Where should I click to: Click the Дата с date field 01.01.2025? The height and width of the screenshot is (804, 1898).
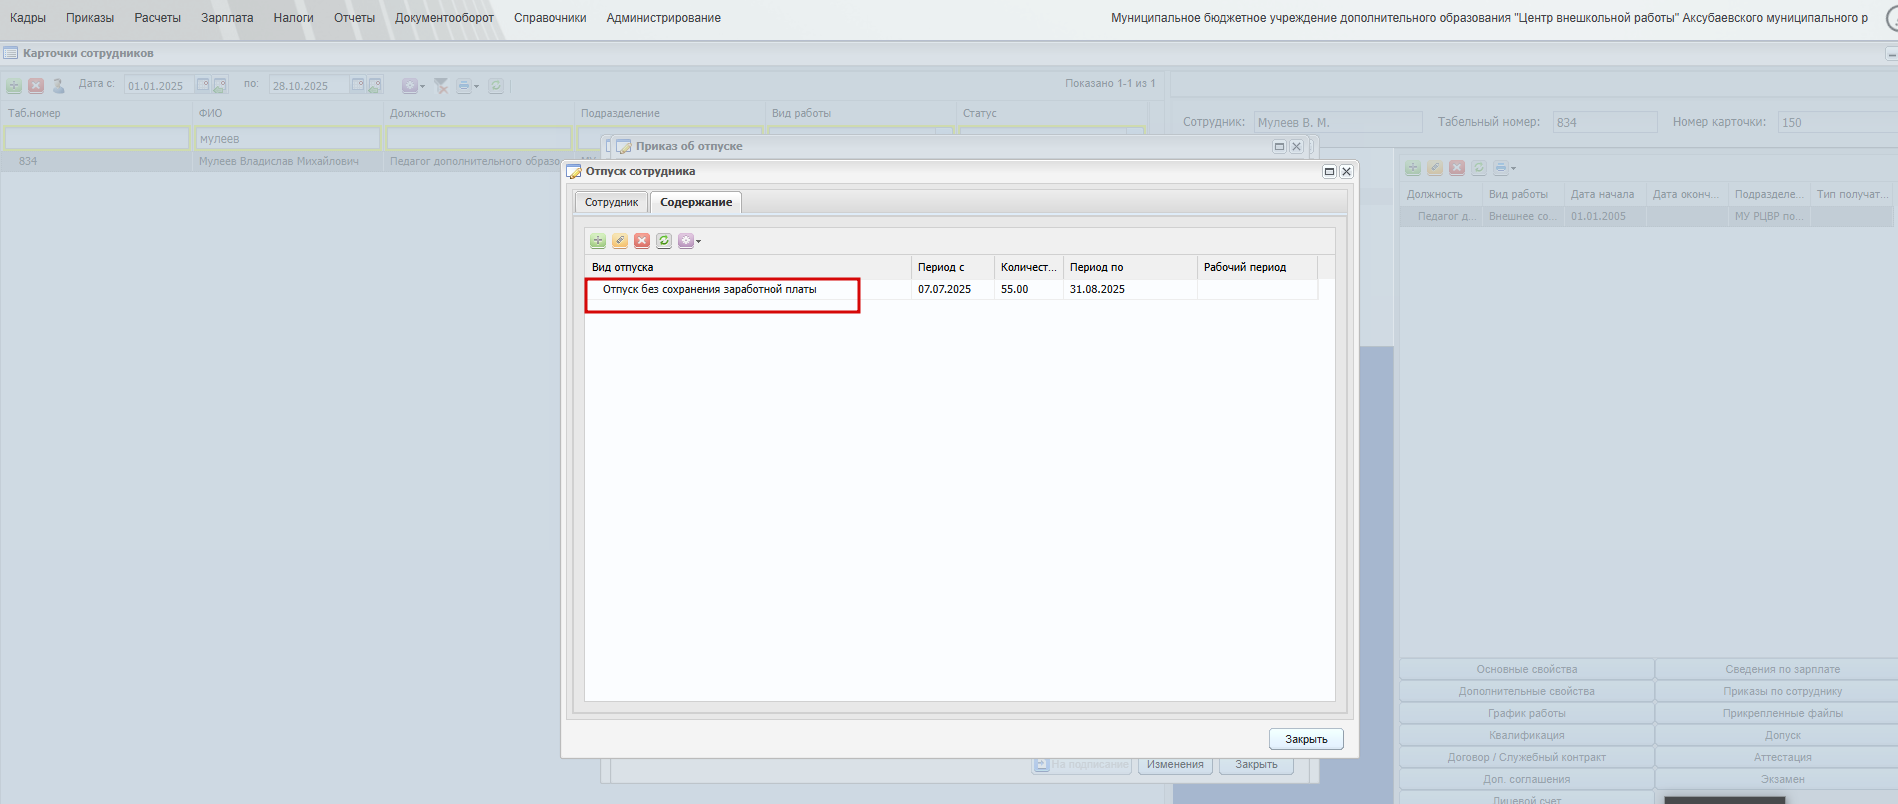pos(159,86)
